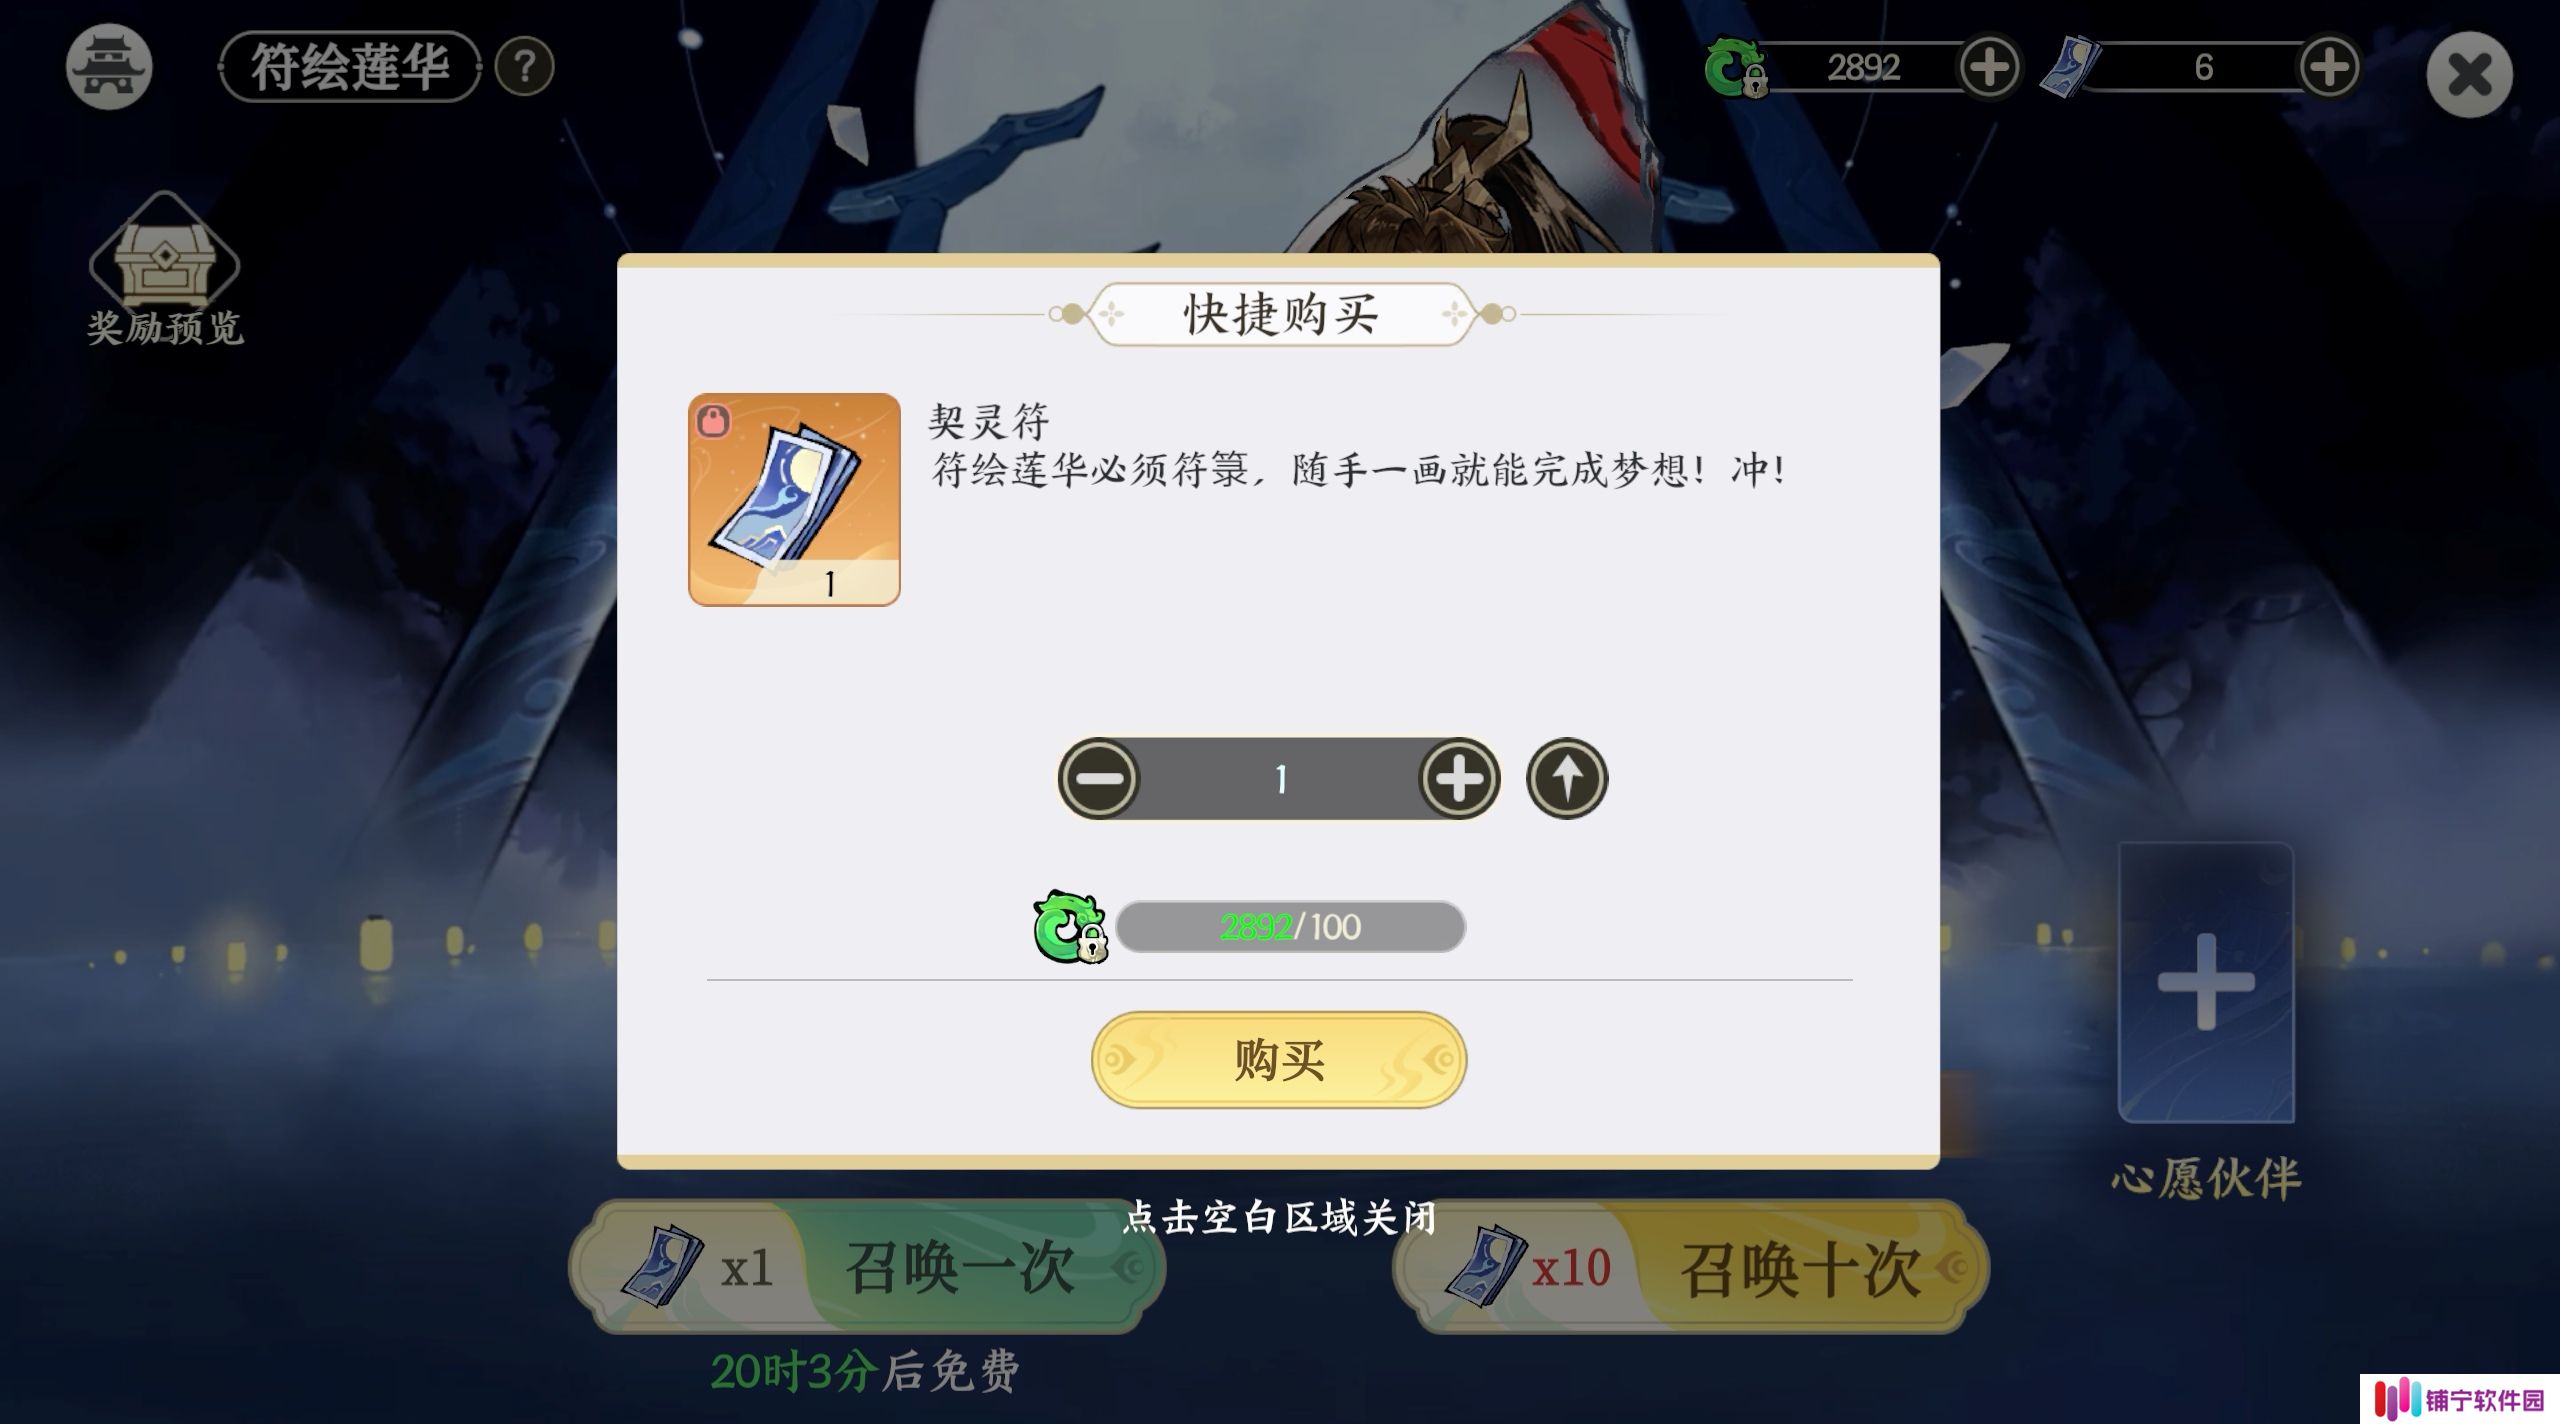Open the home pavilion icon

(x=109, y=66)
